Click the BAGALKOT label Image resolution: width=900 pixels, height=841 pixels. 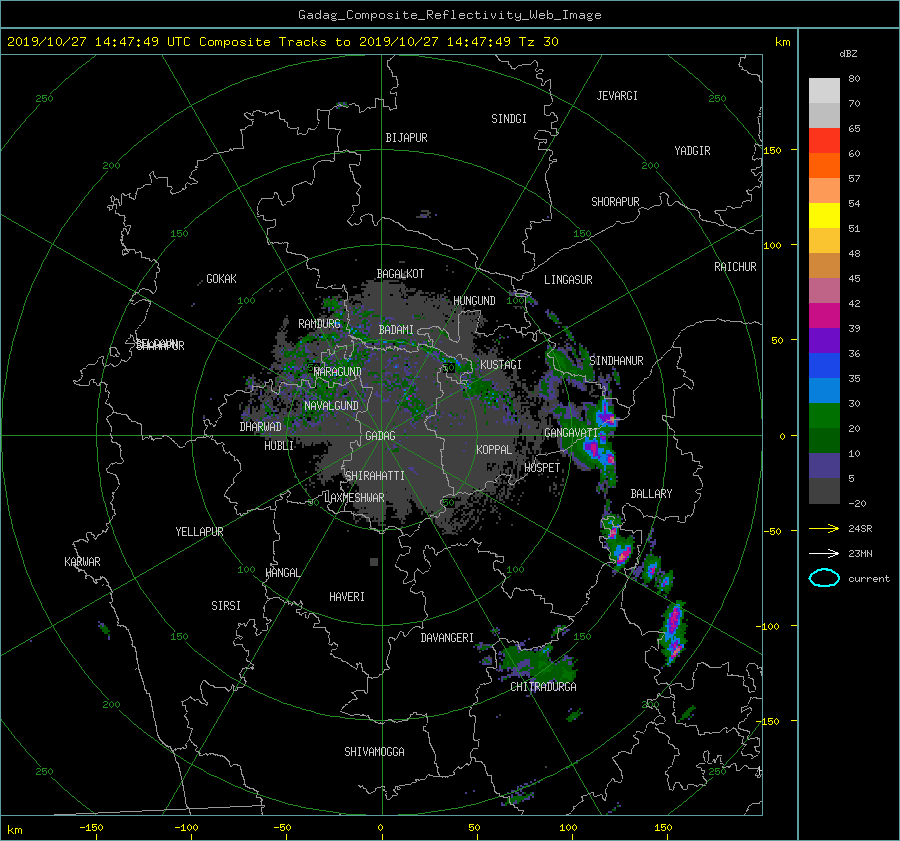click(400, 274)
